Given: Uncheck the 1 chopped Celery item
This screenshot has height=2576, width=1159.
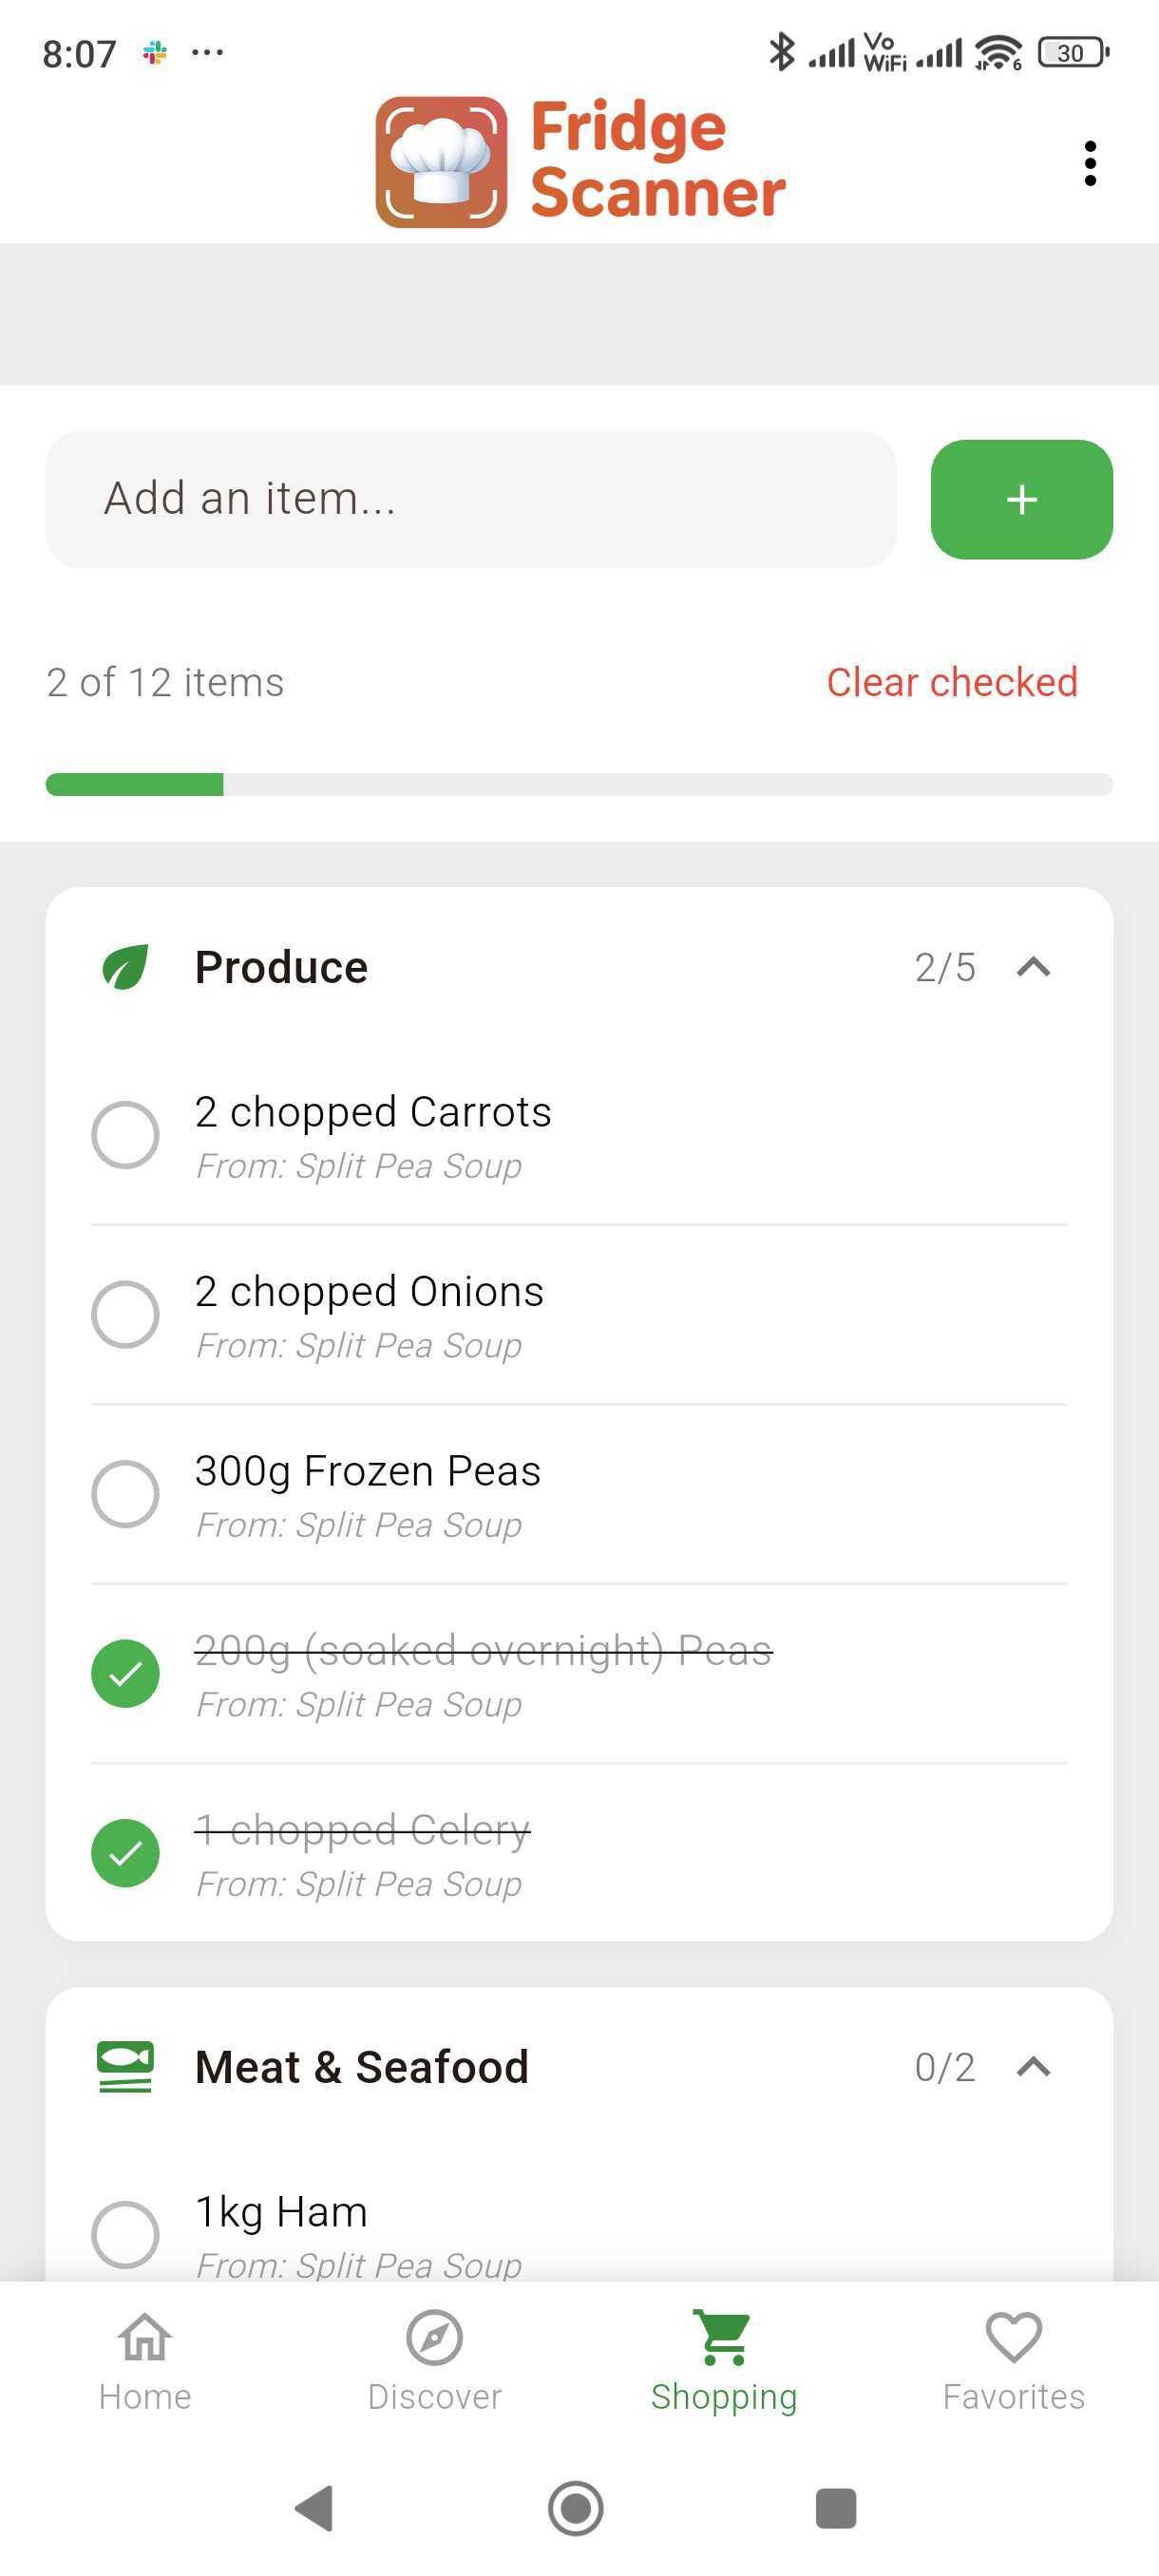Looking at the screenshot, I should 125,1852.
